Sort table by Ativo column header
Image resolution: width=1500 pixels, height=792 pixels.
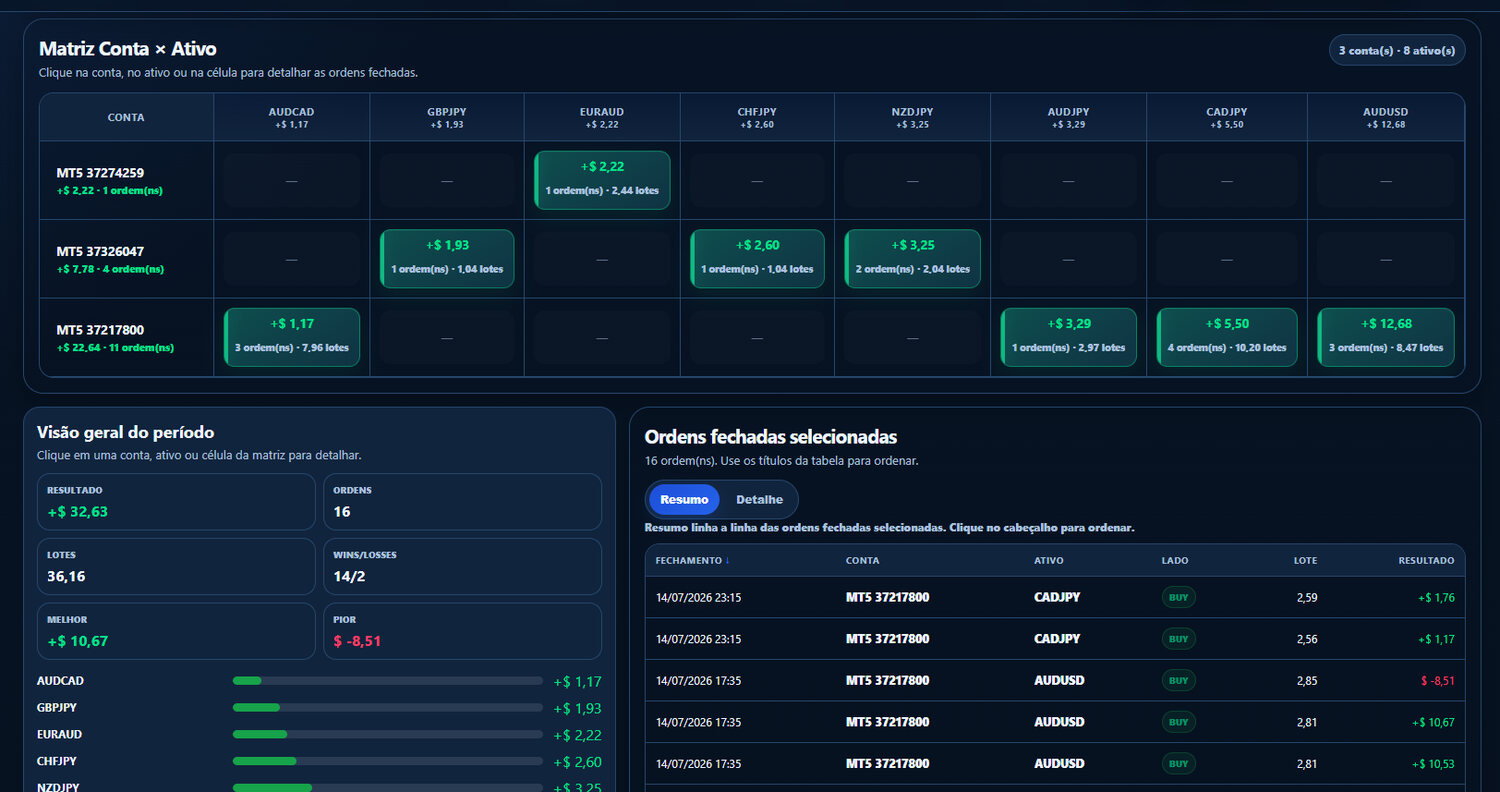point(1048,561)
